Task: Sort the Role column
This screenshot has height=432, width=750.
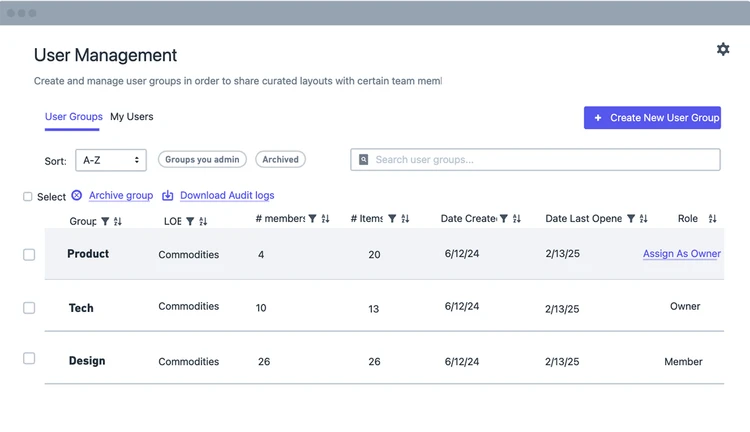Action: 712,219
